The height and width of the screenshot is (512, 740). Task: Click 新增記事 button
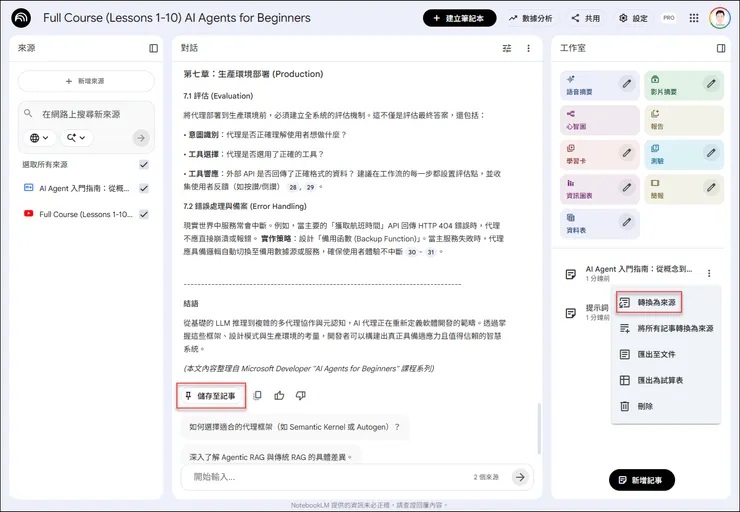pyautogui.click(x=642, y=480)
